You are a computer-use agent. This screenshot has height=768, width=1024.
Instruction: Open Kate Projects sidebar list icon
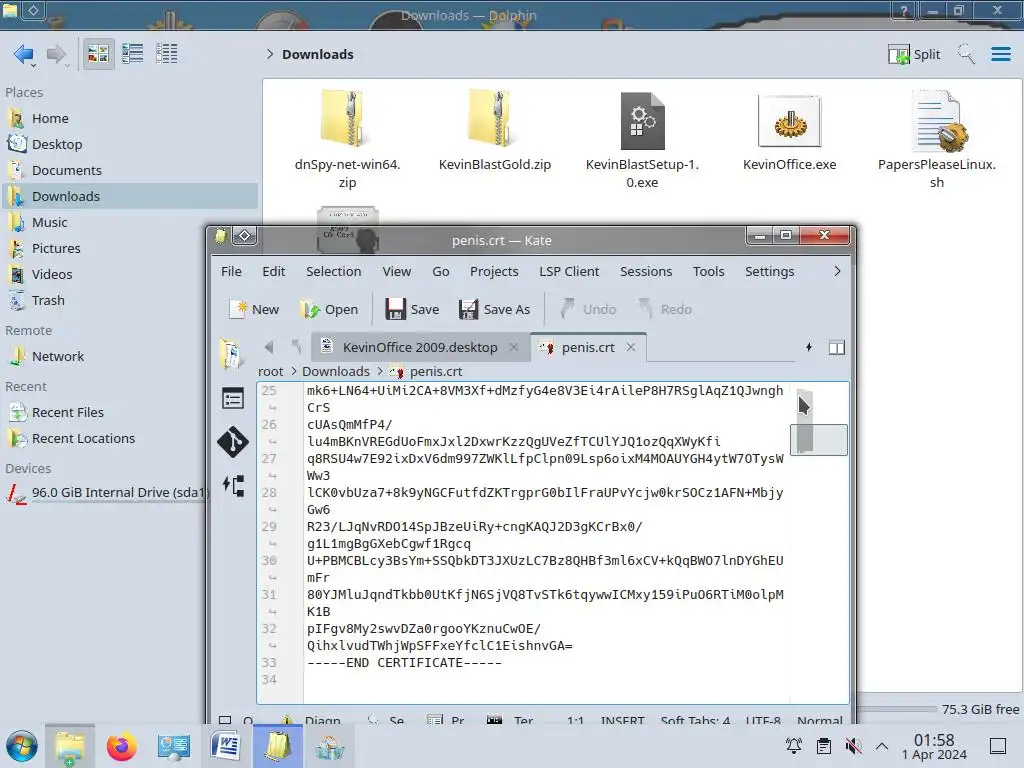[232, 398]
